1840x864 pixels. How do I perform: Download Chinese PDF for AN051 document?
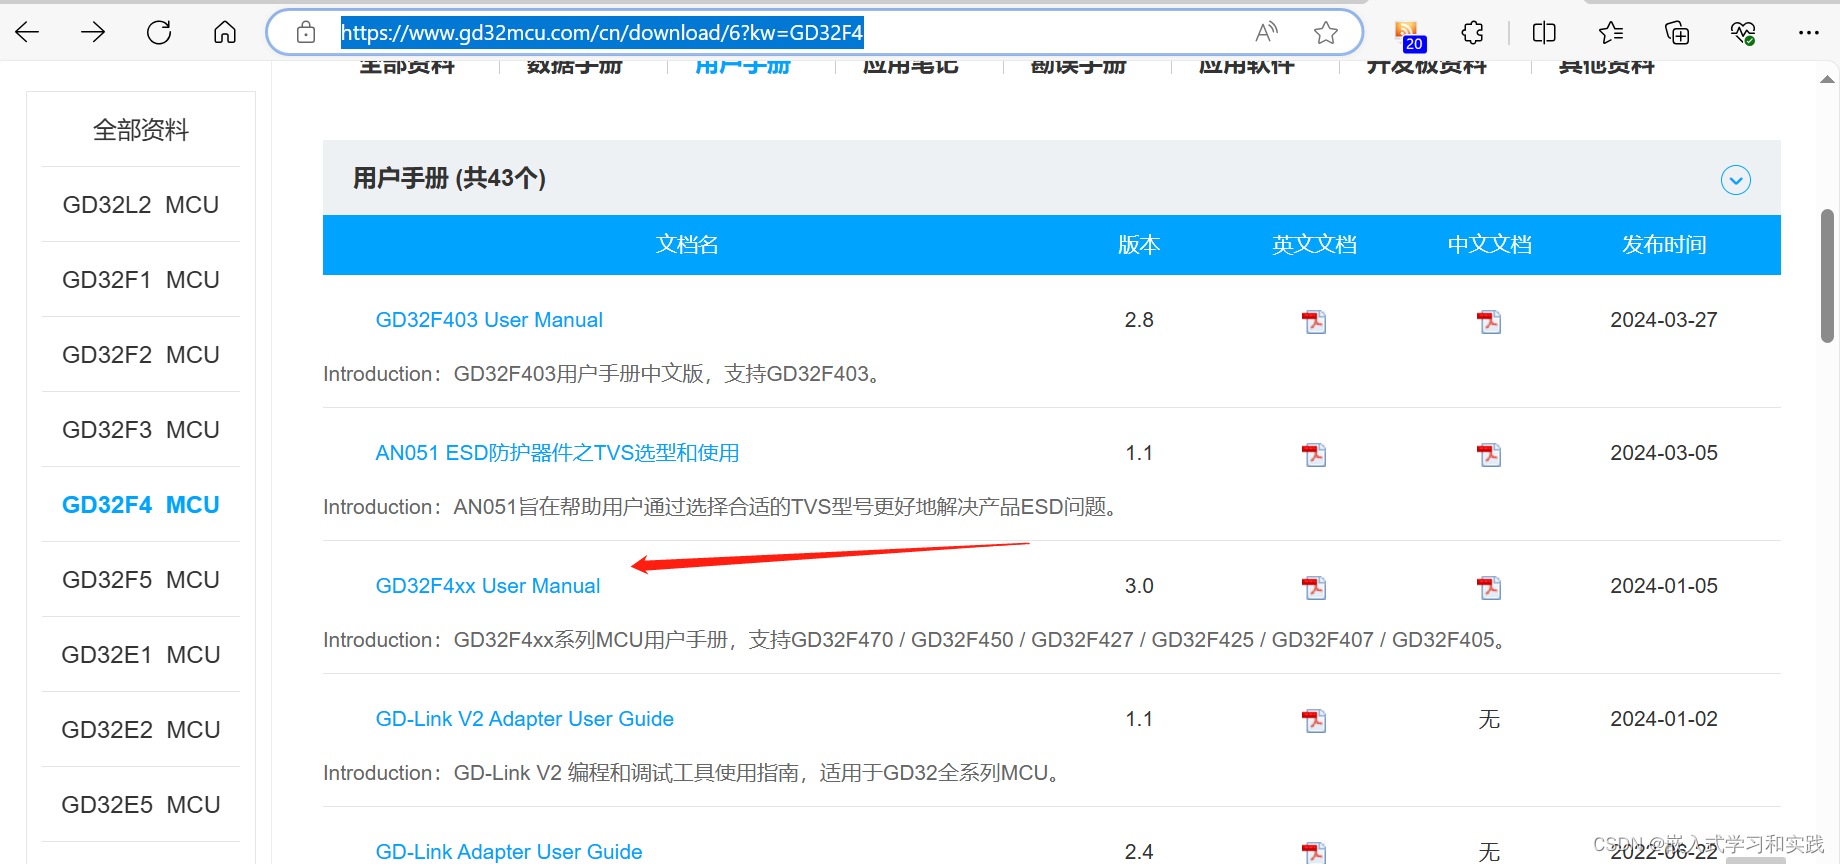tap(1489, 454)
